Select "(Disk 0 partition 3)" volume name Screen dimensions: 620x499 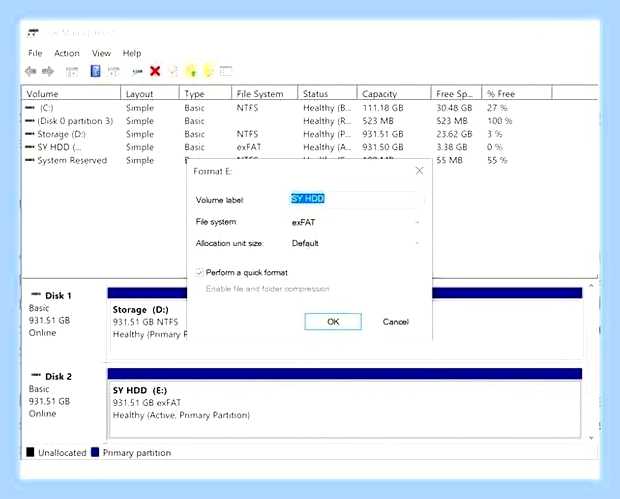click(75, 121)
